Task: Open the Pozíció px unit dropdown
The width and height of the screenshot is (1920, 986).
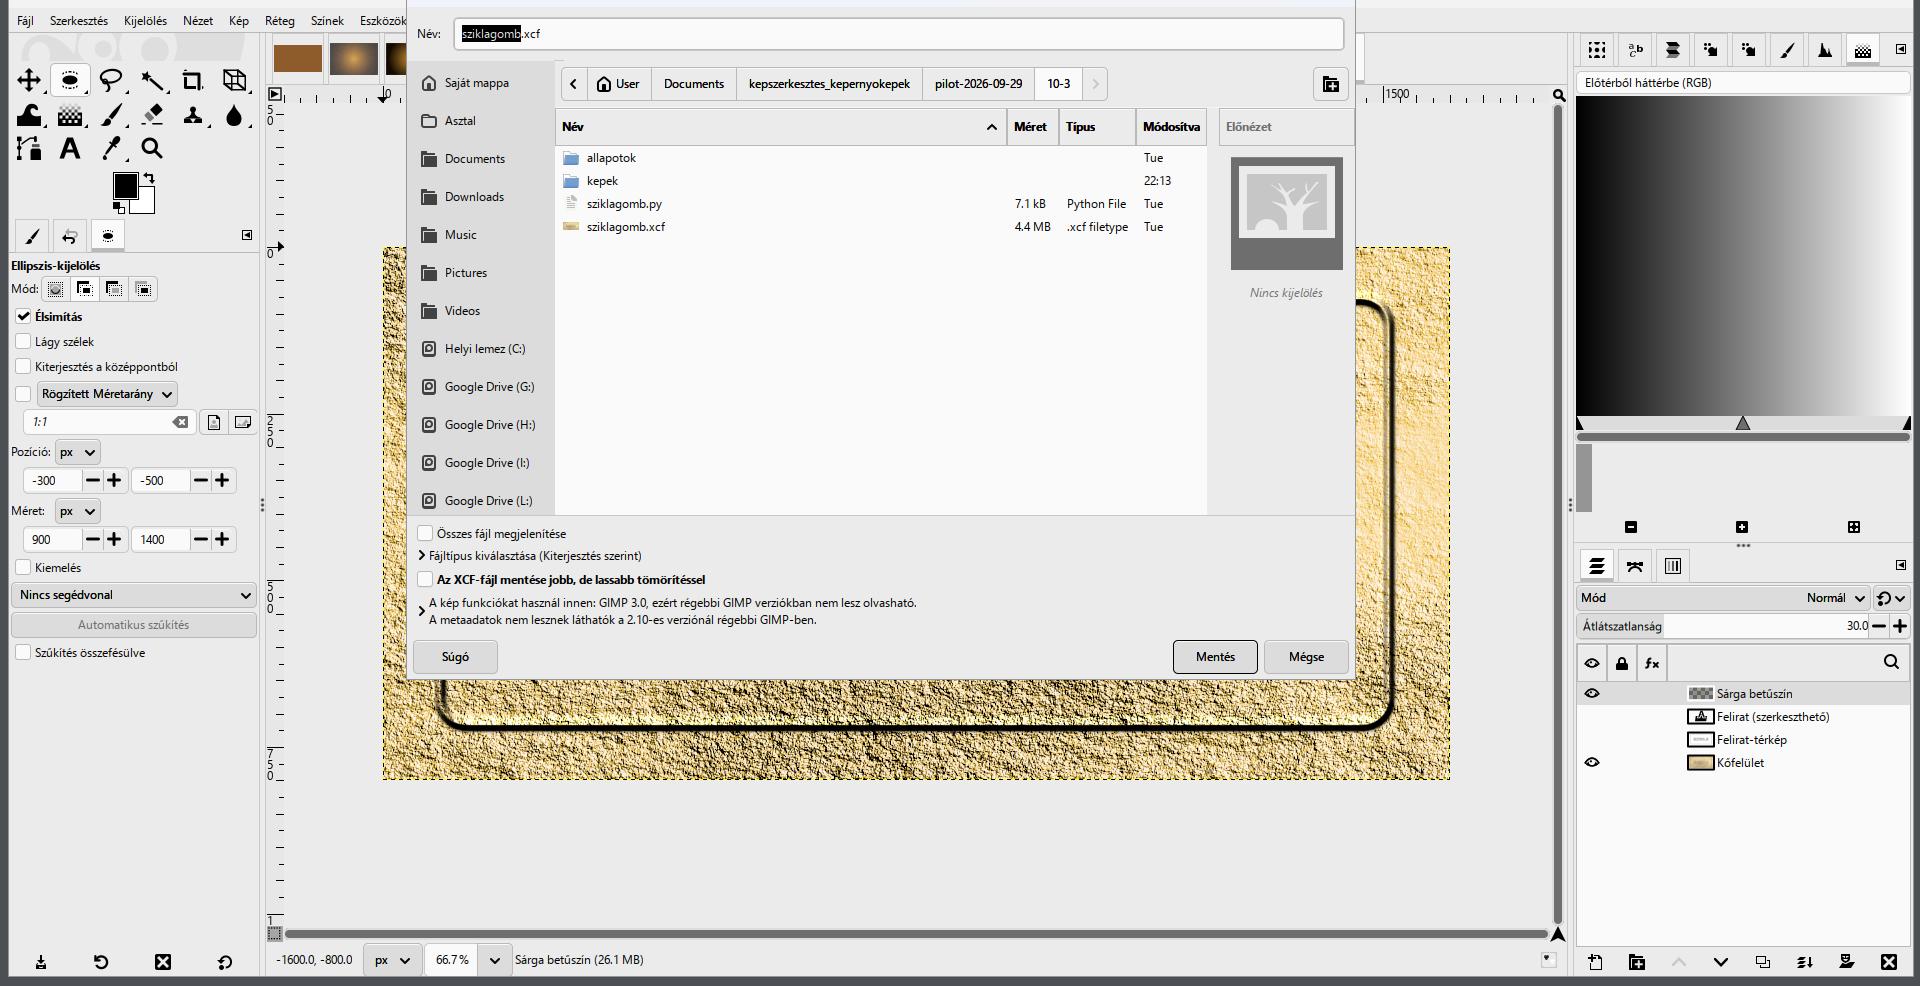Action: 78,452
